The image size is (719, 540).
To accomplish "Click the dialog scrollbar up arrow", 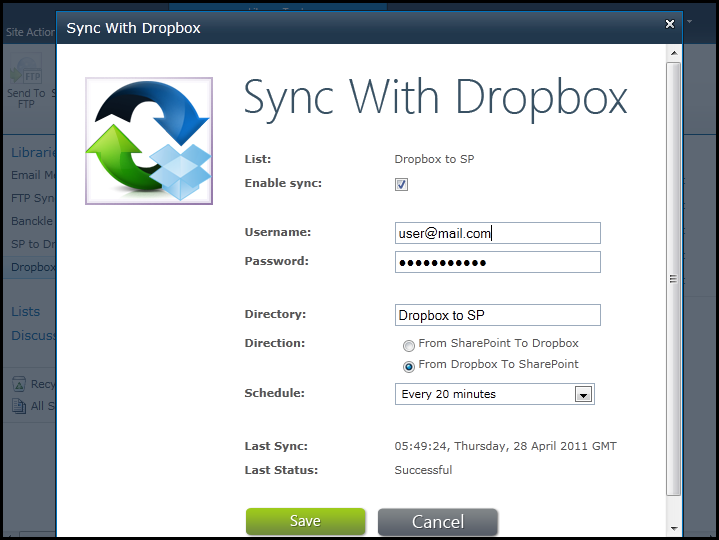I will [674, 53].
